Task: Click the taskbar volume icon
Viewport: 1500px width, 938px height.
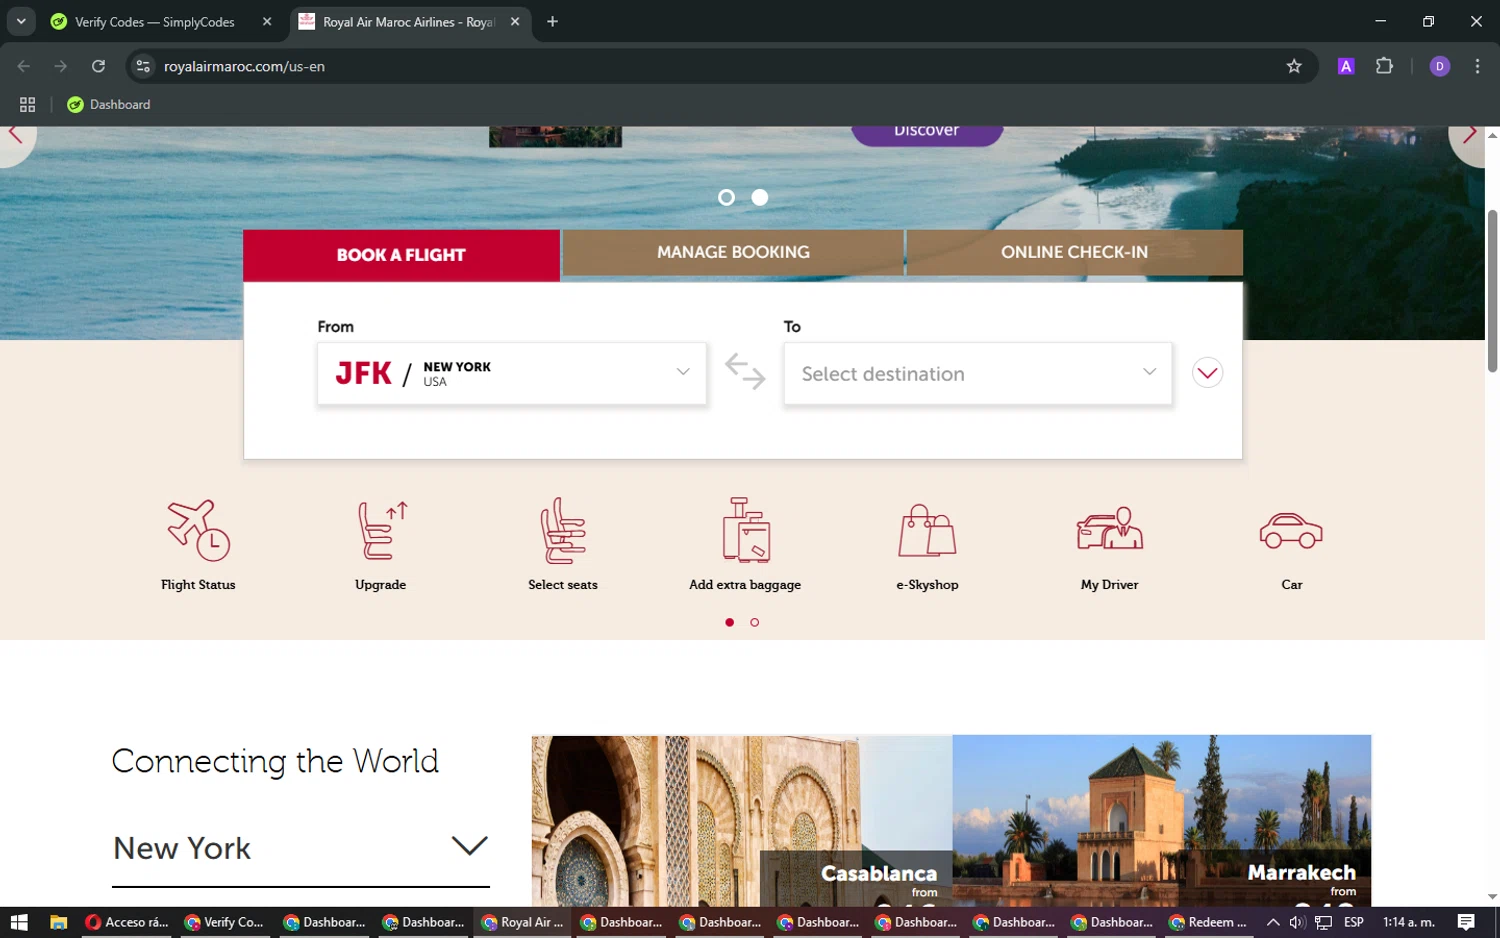Action: (x=1297, y=922)
